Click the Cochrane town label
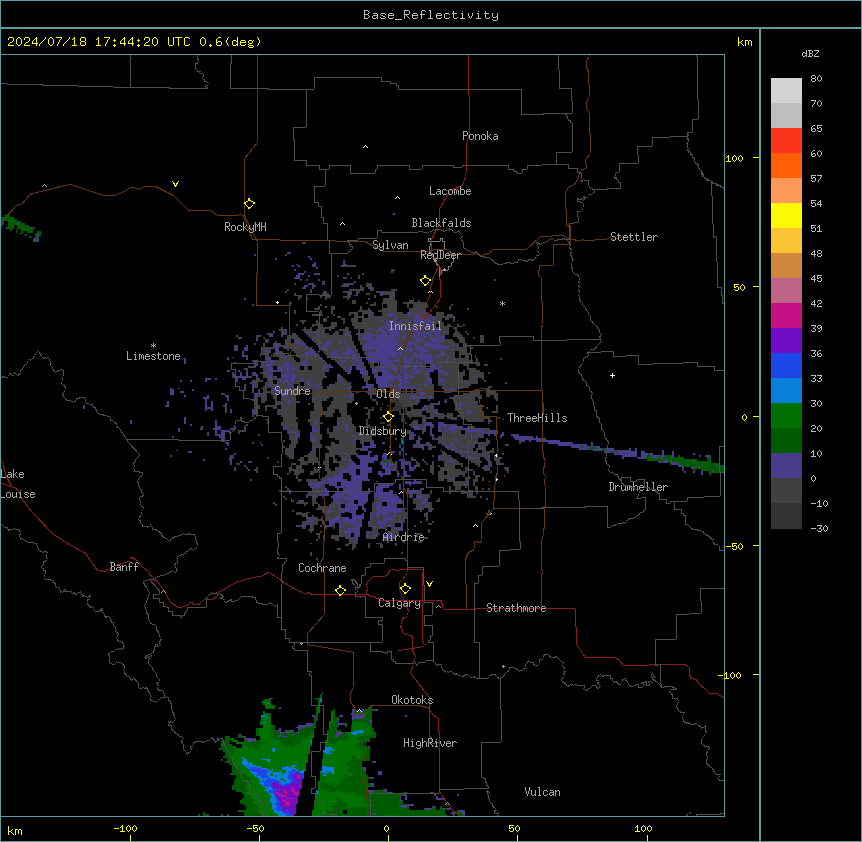This screenshot has width=862, height=842. point(322,568)
